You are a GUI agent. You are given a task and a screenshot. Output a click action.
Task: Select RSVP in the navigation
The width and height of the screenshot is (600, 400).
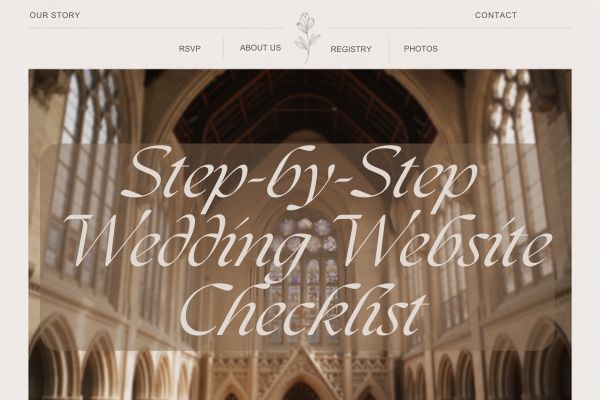(x=190, y=49)
